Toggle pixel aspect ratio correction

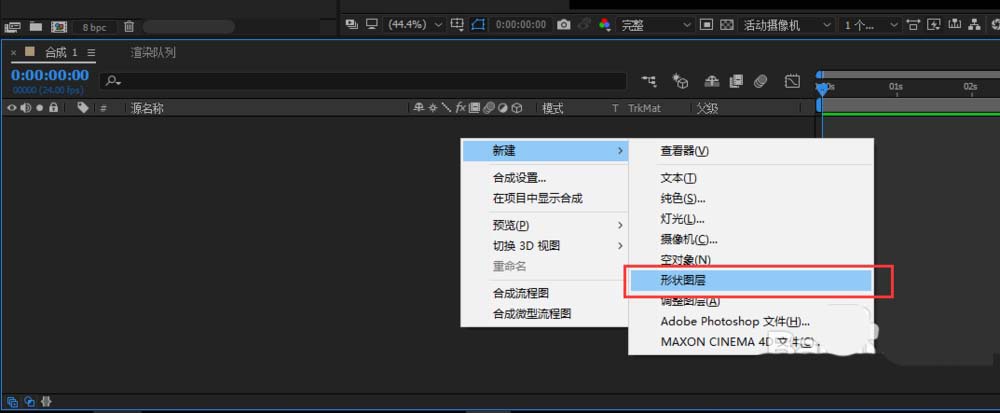pos(914,25)
